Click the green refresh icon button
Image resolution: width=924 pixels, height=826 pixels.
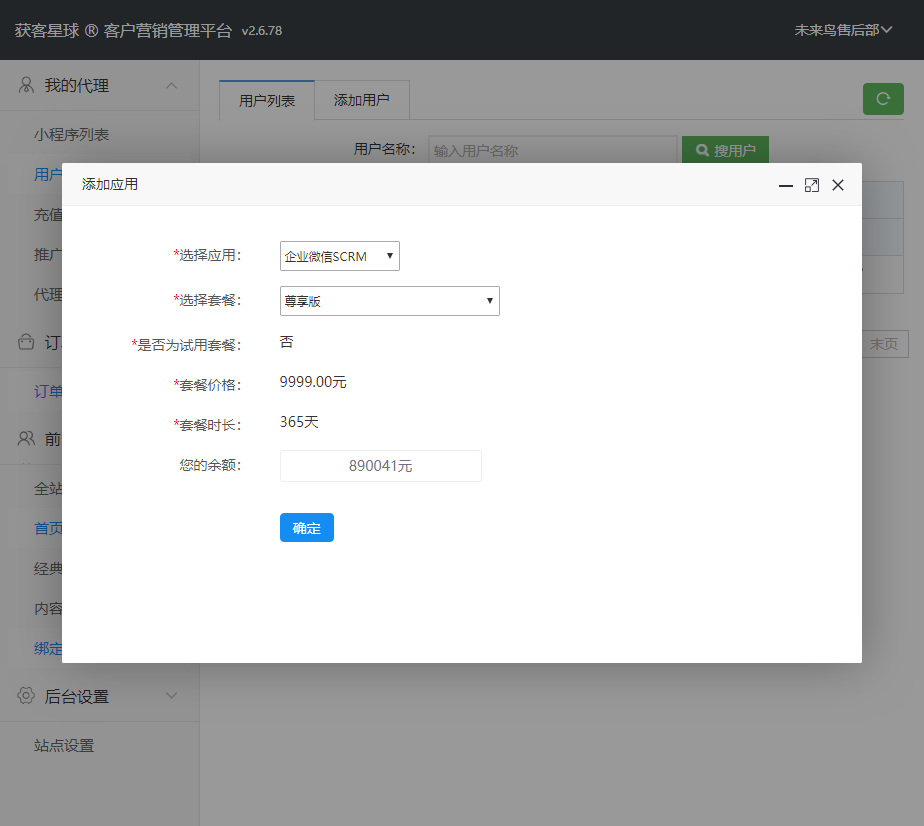point(883,98)
